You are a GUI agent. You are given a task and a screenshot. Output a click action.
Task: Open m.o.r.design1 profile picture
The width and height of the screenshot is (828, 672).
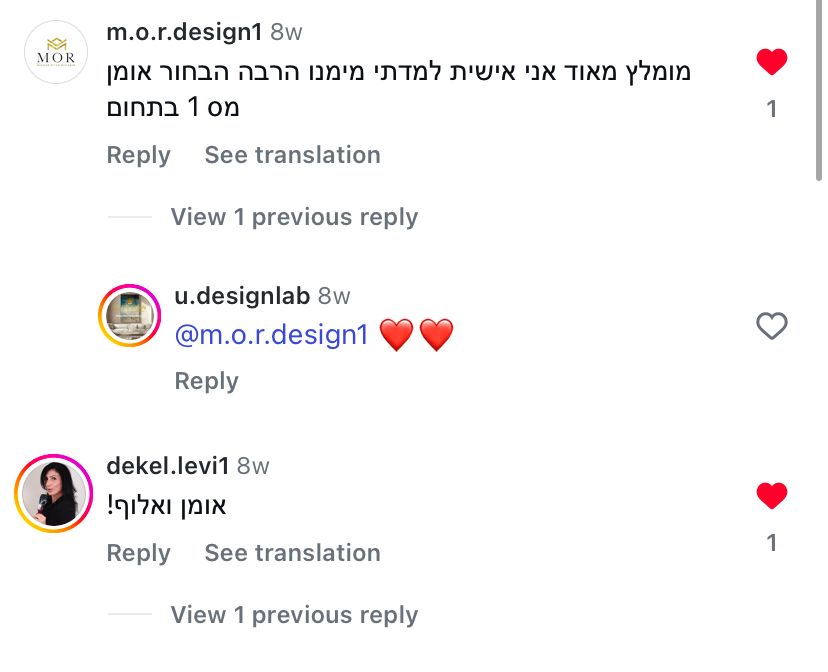coord(56,51)
